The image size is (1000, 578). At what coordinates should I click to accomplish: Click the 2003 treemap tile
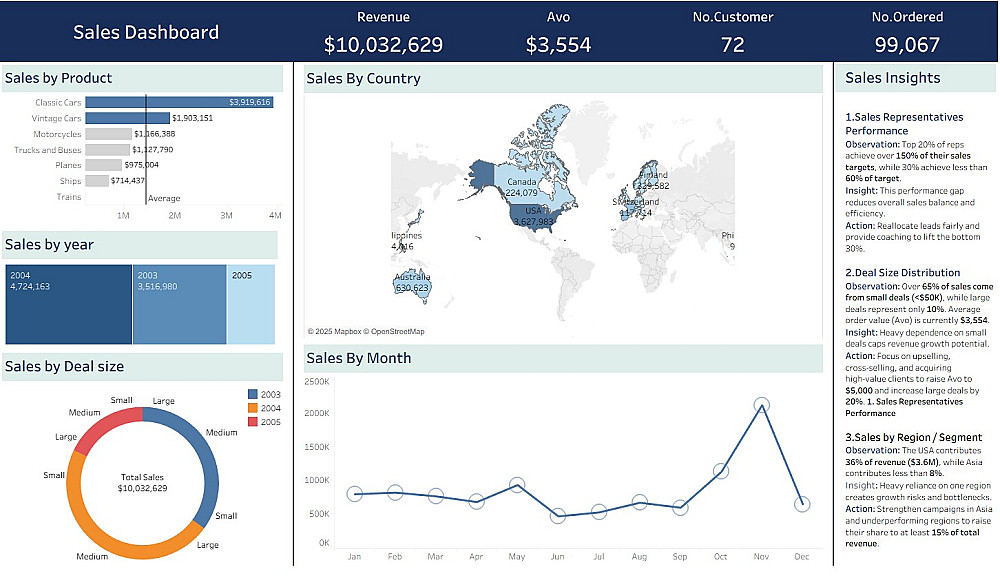pos(179,304)
